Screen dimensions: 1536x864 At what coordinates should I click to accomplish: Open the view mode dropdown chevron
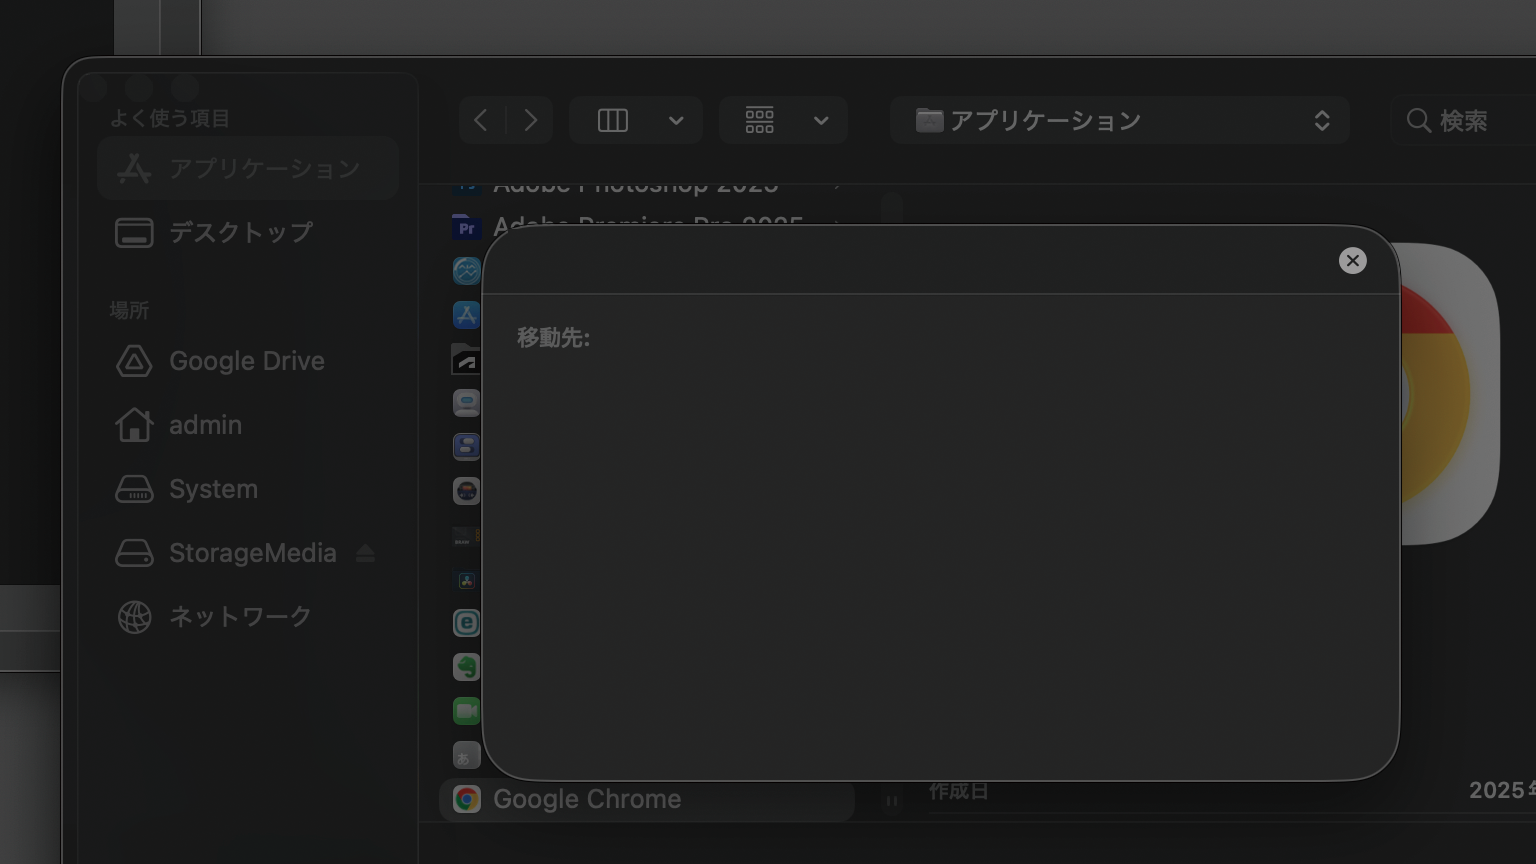click(x=676, y=121)
